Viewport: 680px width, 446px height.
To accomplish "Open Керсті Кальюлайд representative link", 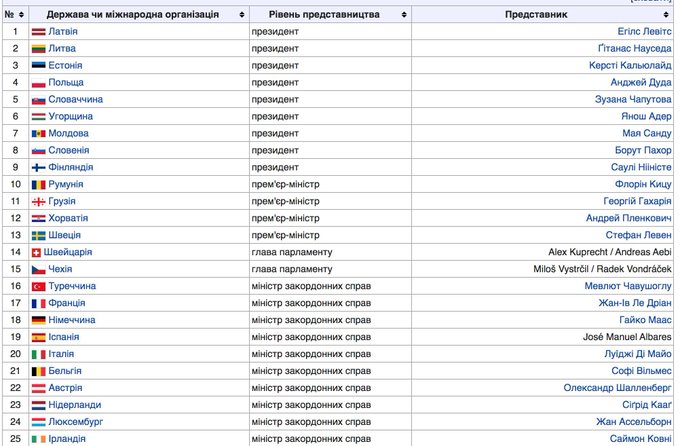I will point(630,66).
